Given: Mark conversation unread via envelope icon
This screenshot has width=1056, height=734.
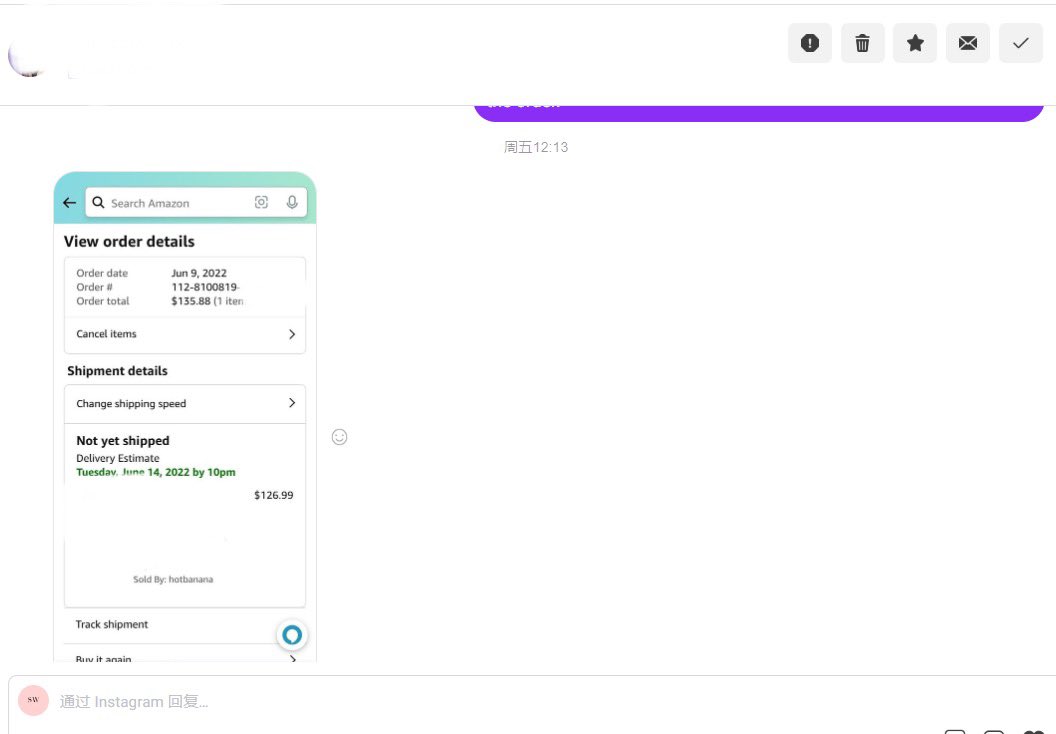Looking at the screenshot, I should [x=968, y=43].
